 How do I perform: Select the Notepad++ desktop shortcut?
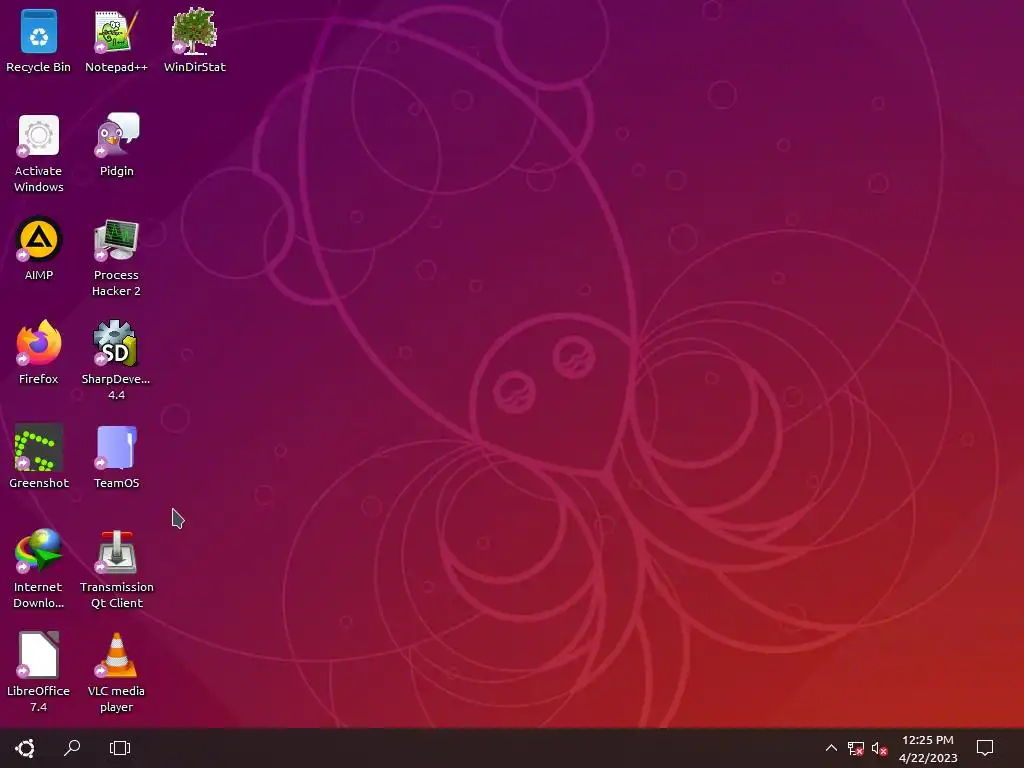(x=116, y=31)
